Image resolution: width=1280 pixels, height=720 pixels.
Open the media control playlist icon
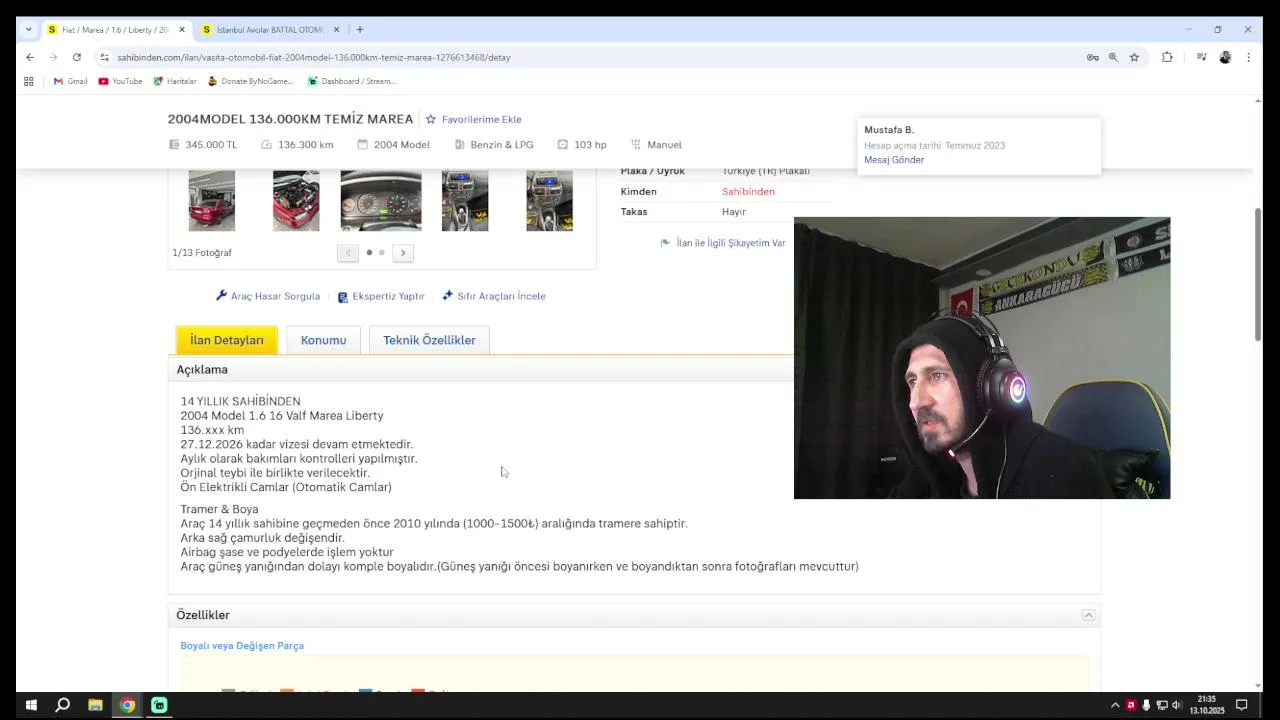1201,57
